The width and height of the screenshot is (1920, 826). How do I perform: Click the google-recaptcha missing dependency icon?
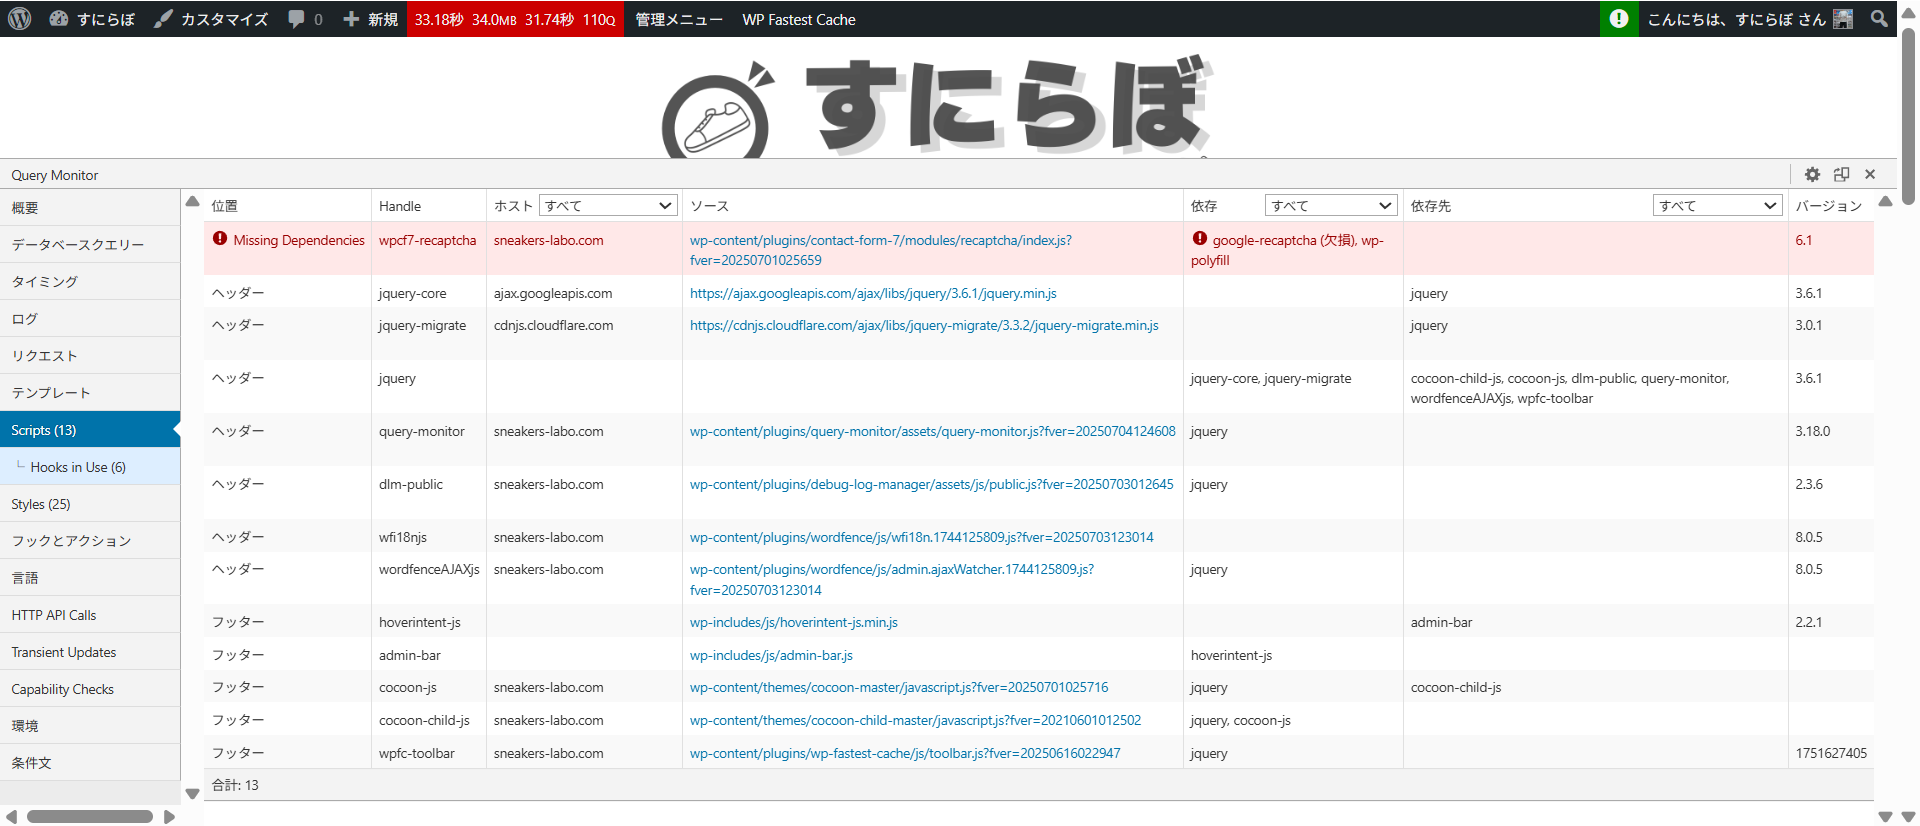click(1200, 239)
